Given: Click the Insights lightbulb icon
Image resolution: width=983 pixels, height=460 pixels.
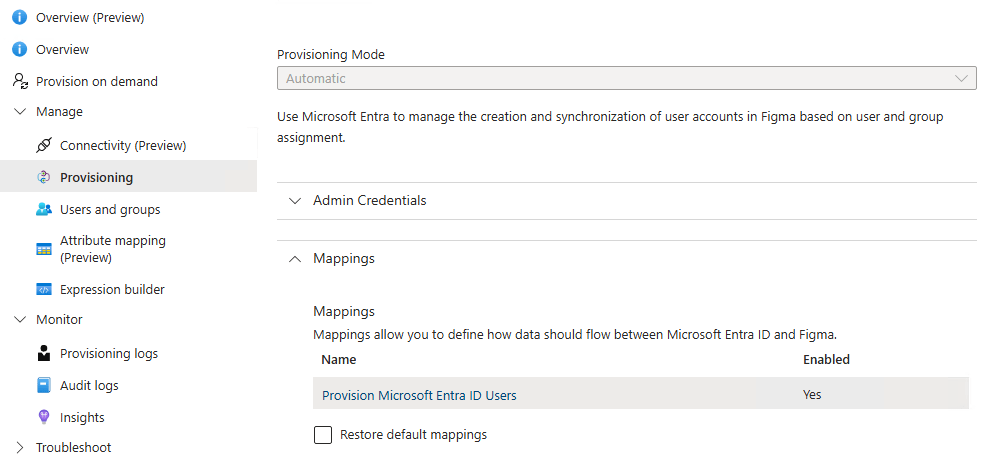Looking at the screenshot, I should 44,417.
